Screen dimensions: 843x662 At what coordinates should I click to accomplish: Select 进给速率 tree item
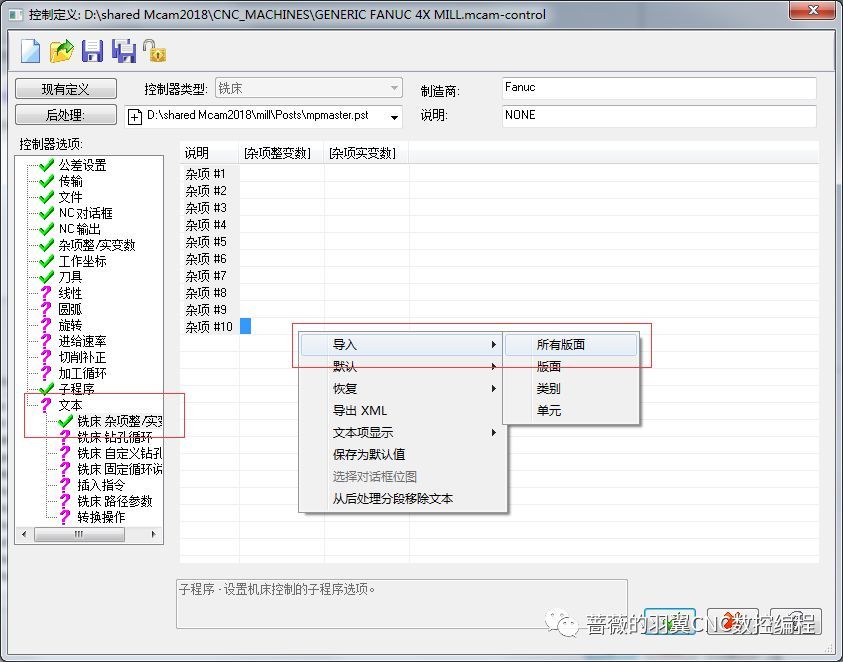click(x=82, y=341)
